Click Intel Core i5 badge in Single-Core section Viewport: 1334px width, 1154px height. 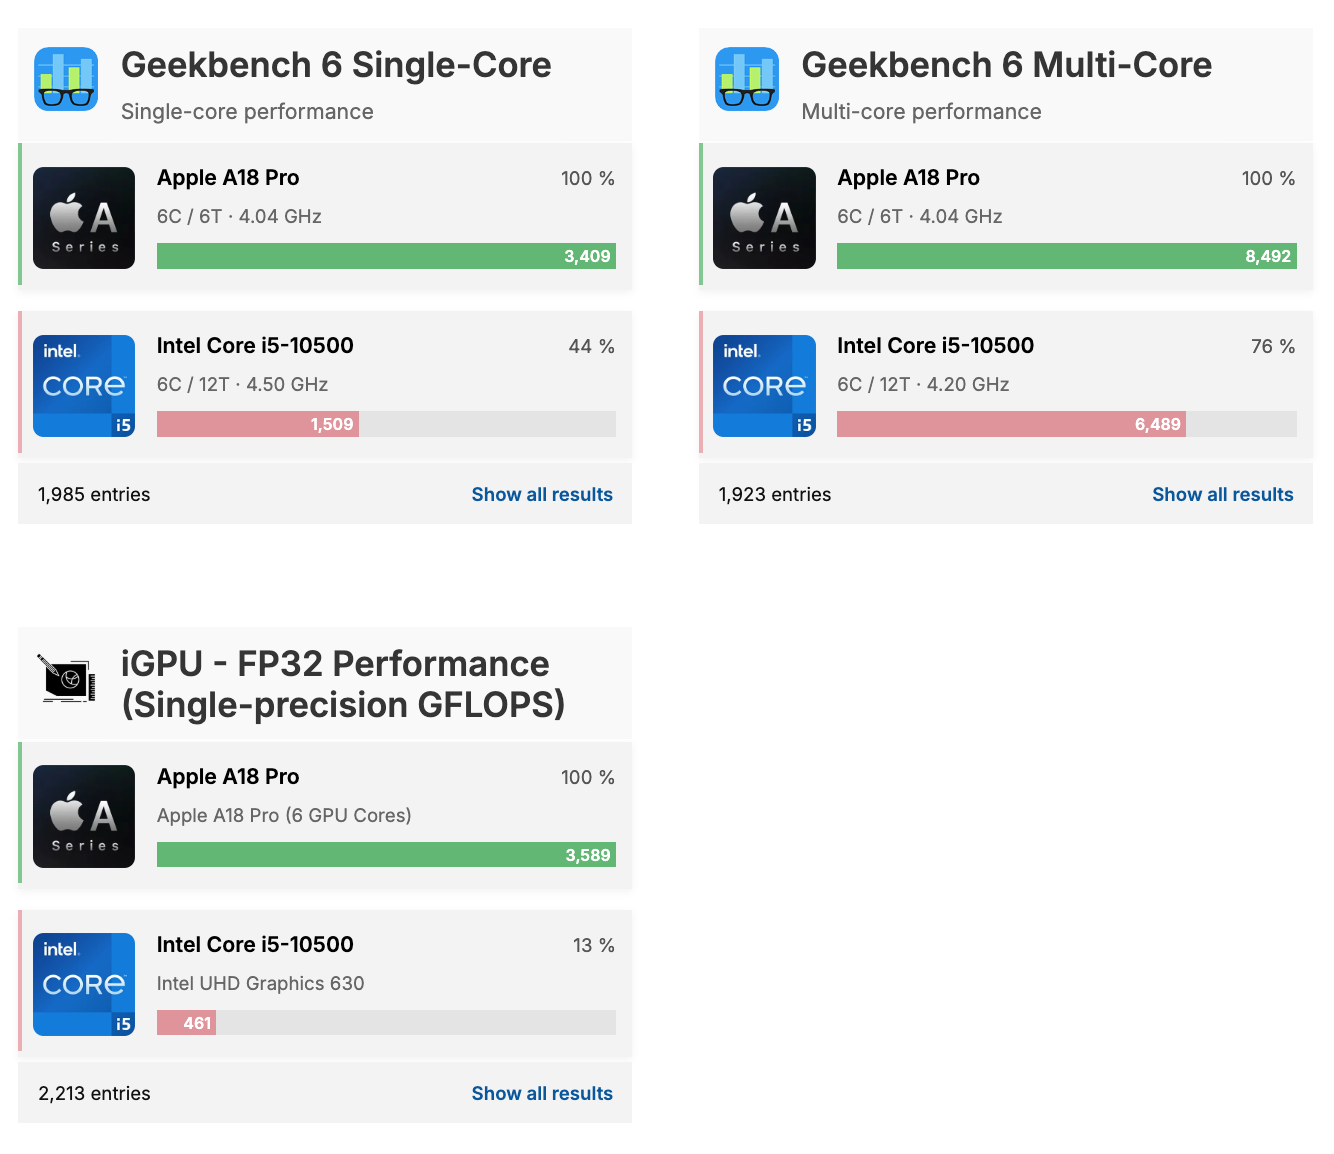pyautogui.click(x=84, y=386)
